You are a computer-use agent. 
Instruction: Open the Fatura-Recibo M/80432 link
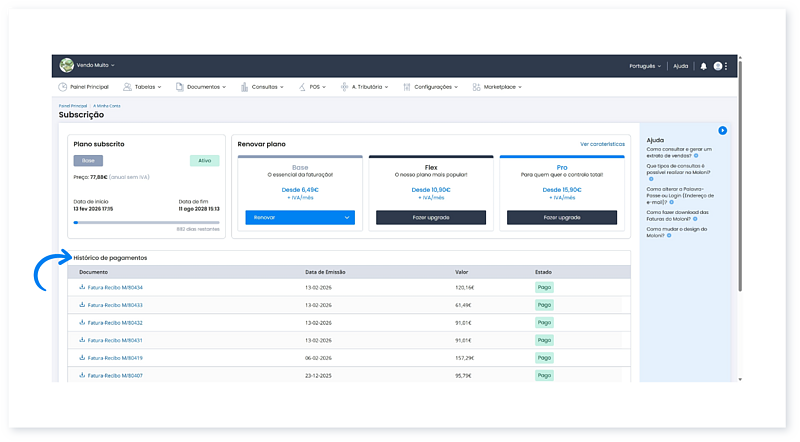pos(115,323)
